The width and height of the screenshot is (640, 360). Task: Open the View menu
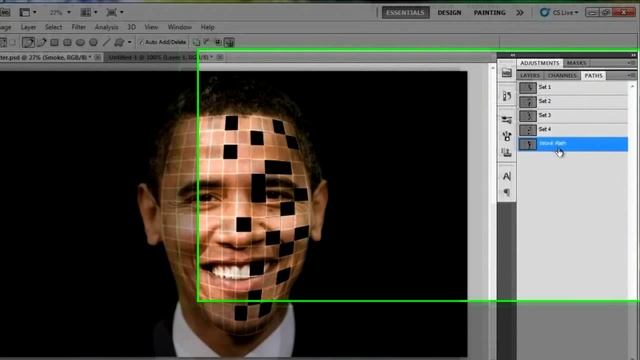point(151,27)
